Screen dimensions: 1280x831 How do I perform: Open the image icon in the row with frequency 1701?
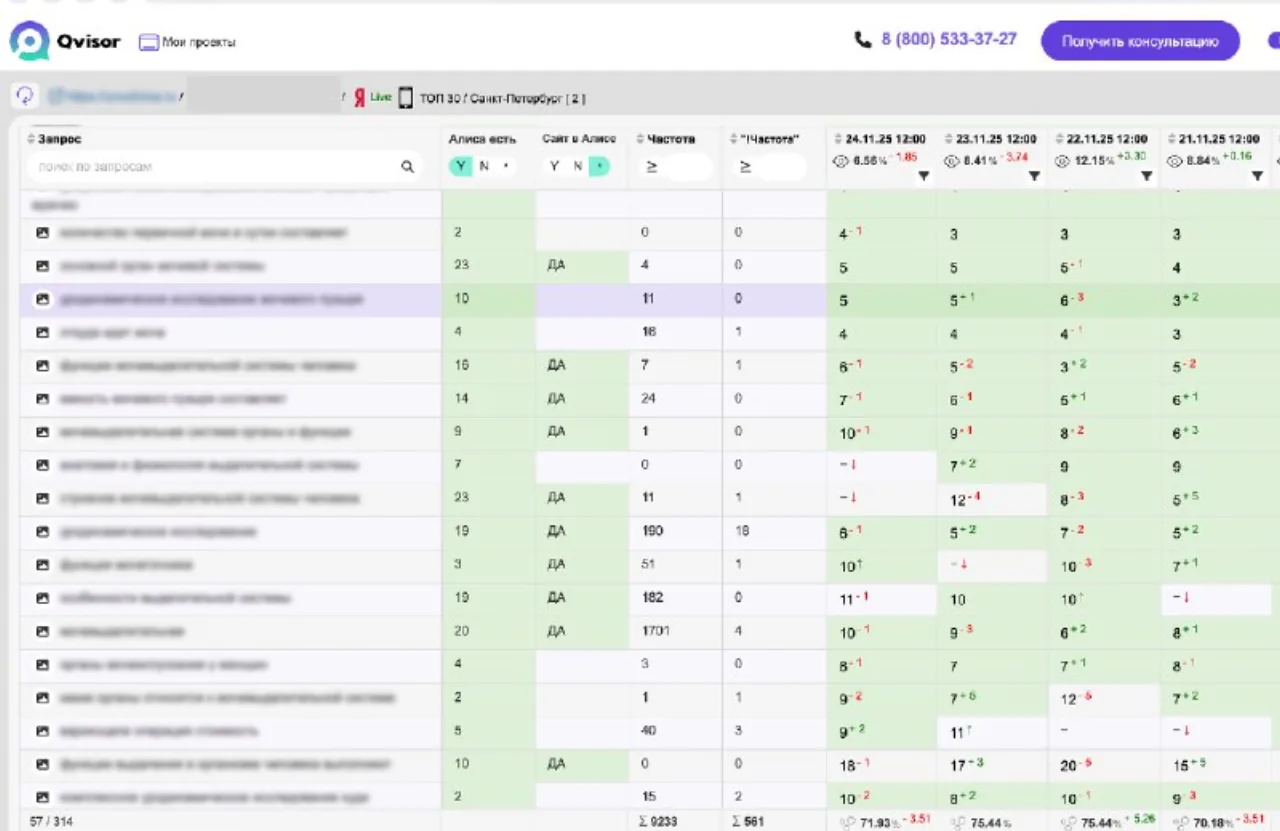tap(43, 632)
